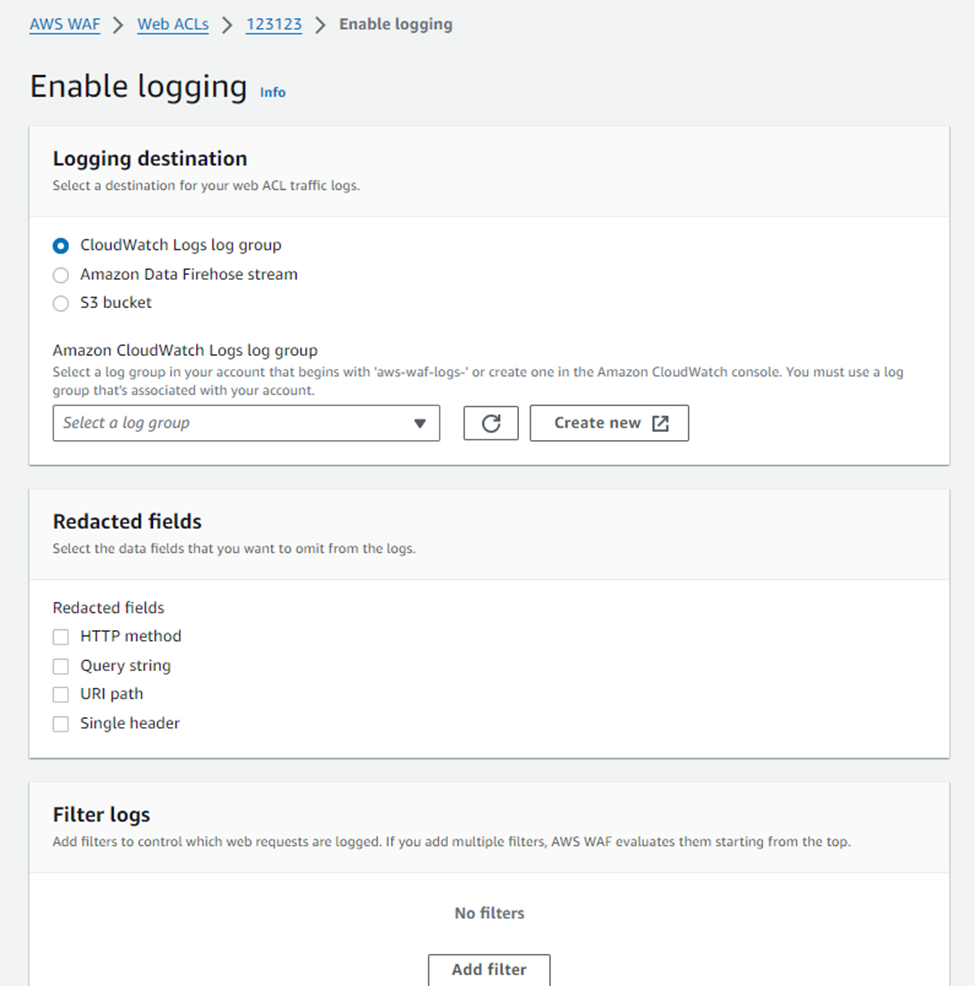Select the URI path checkbox
975x986 pixels.
click(x=60, y=694)
